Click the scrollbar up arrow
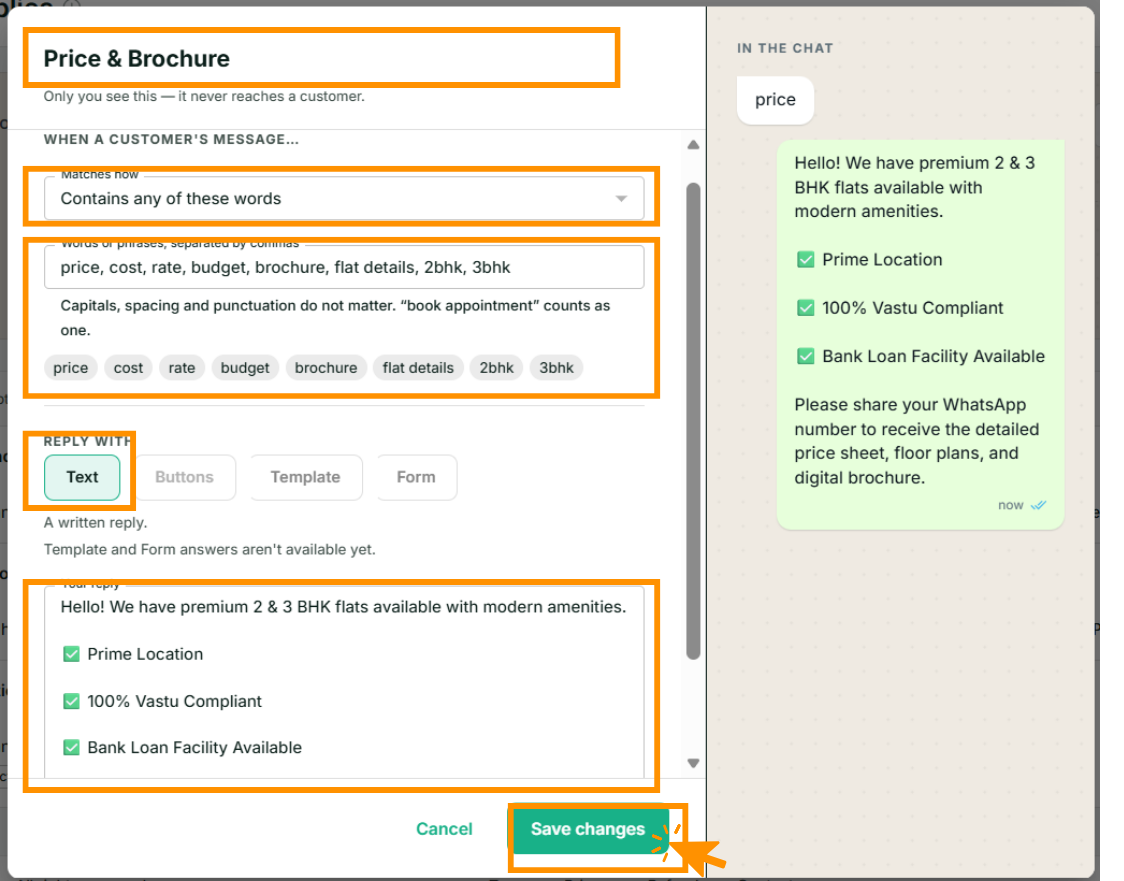The image size is (1124, 881). (693, 145)
